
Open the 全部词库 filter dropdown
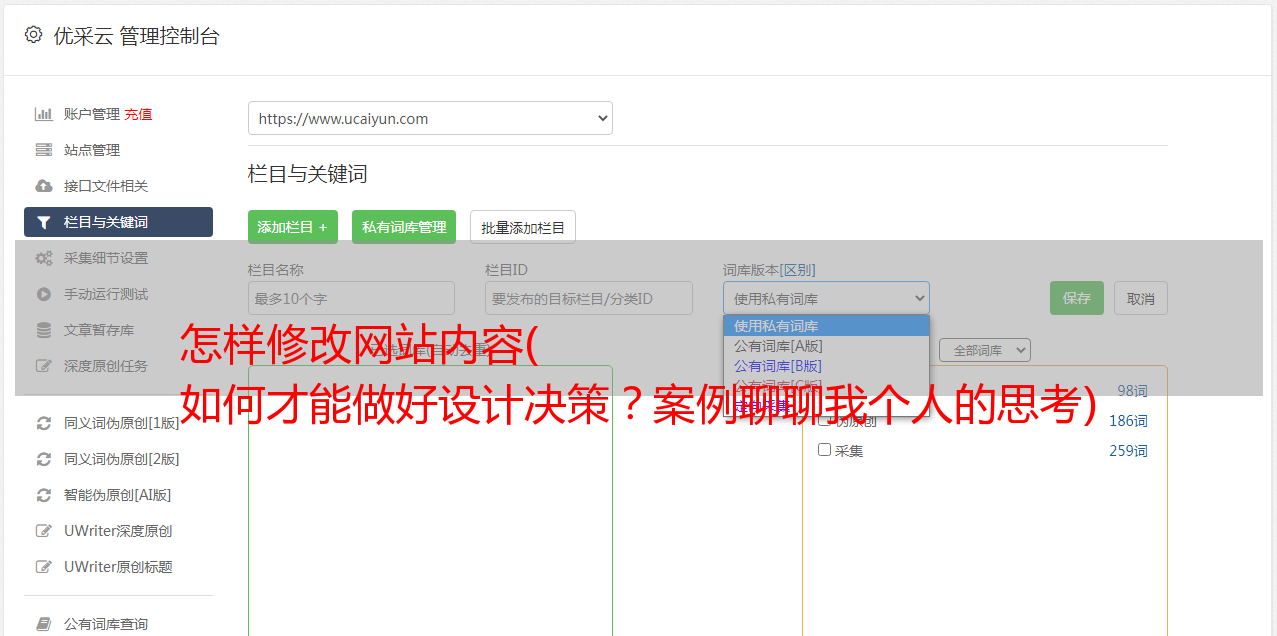click(985, 350)
